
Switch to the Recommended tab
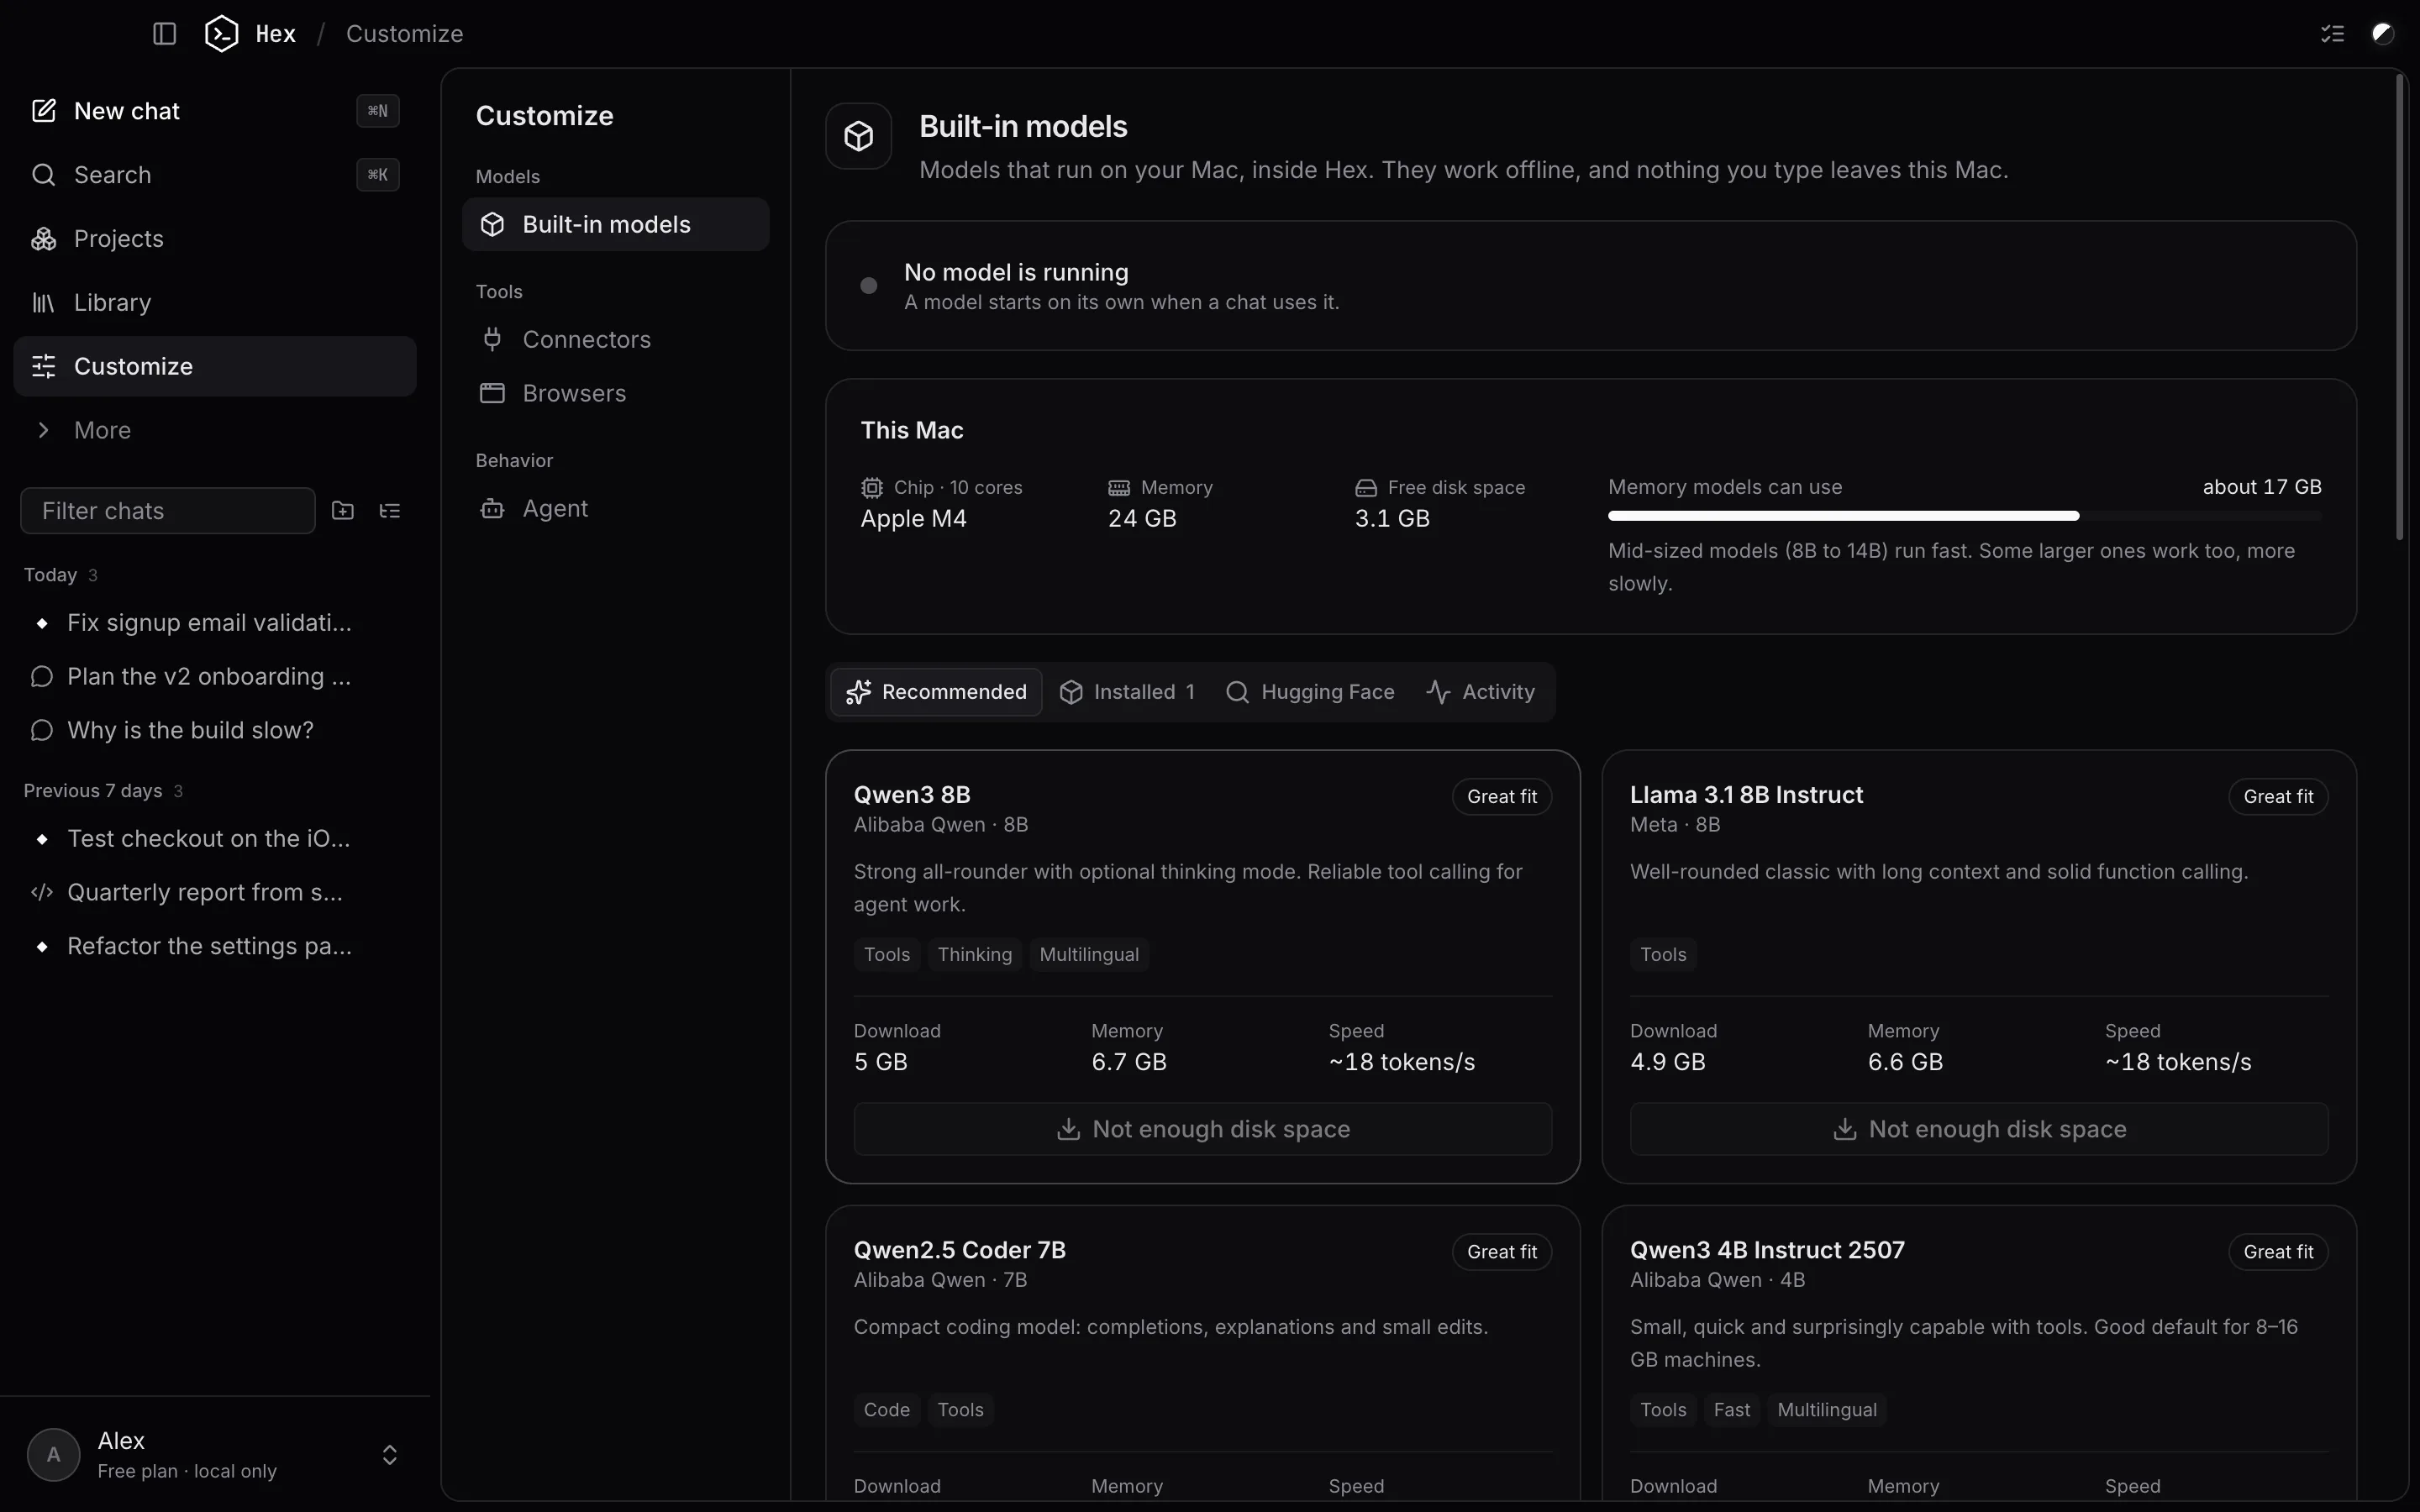(x=936, y=692)
